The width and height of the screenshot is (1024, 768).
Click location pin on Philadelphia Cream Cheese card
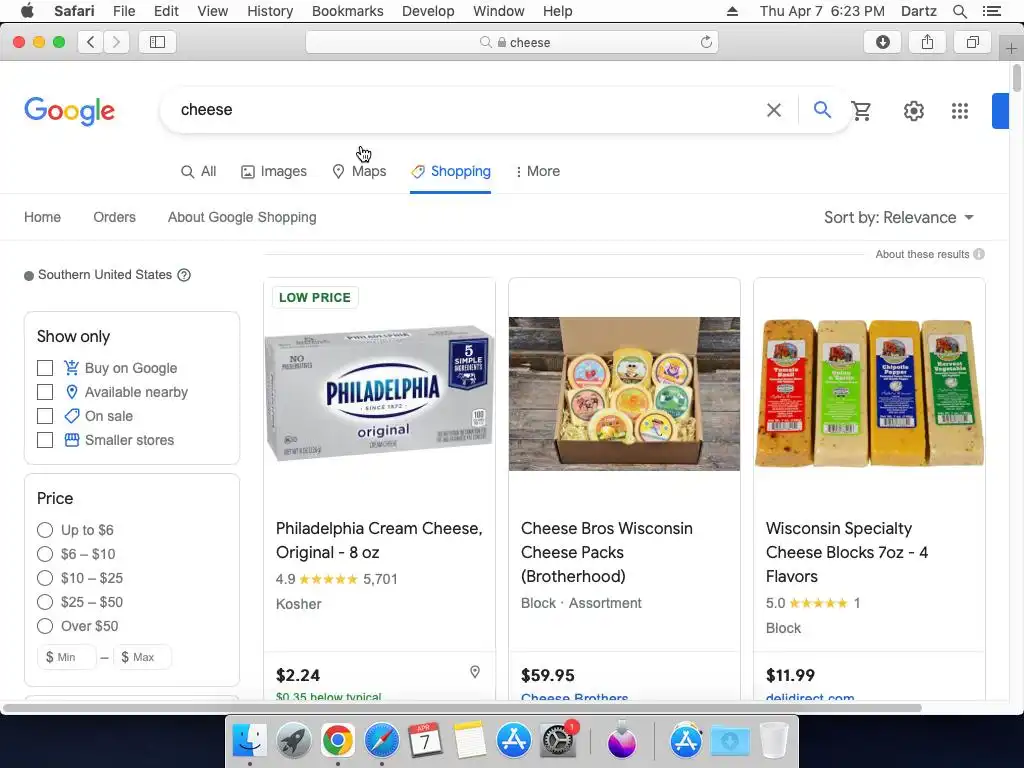(475, 672)
